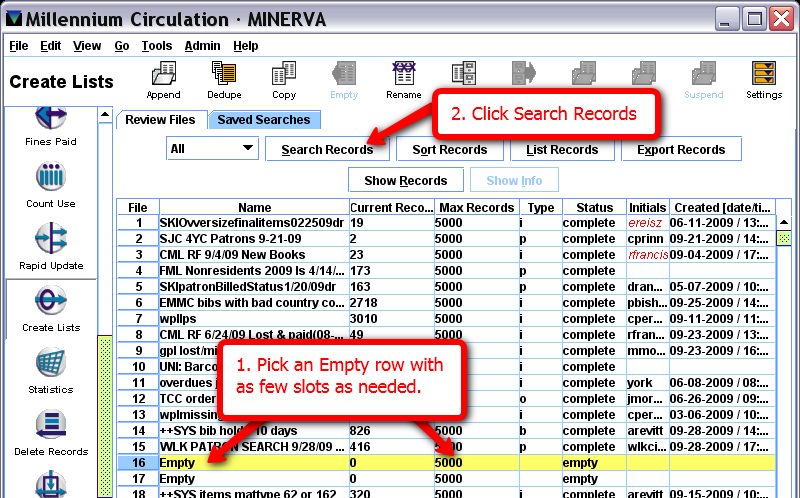Click the Copy toolbar icon
Image resolution: width=800 pixels, height=498 pixels.
pyautogui.click(x=284, y=79)
